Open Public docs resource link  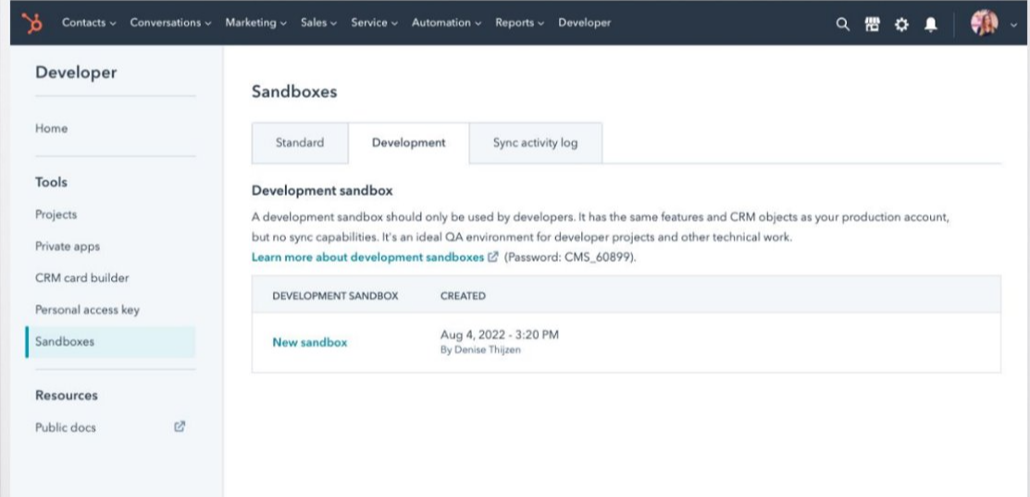point(66,427)
